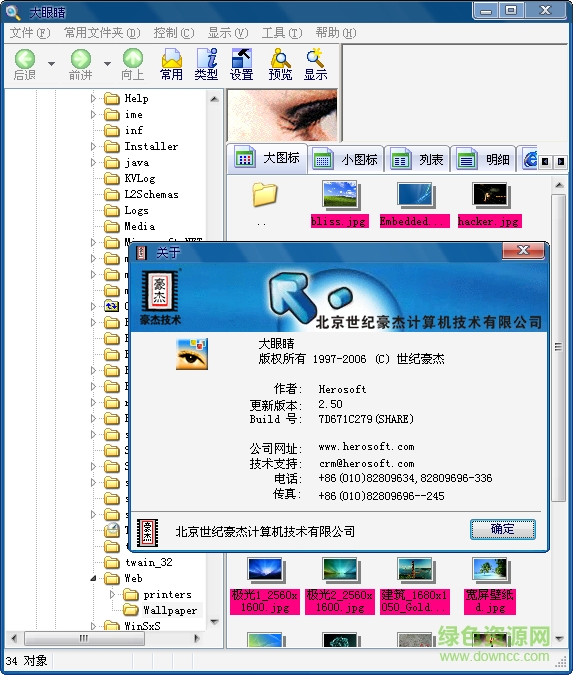Toggle the 预览 preview icon

280,65
